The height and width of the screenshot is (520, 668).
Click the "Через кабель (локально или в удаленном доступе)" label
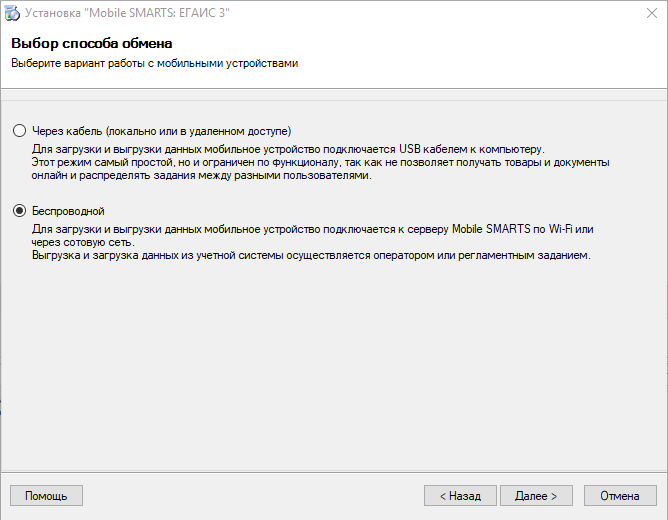tap(161, 131)
